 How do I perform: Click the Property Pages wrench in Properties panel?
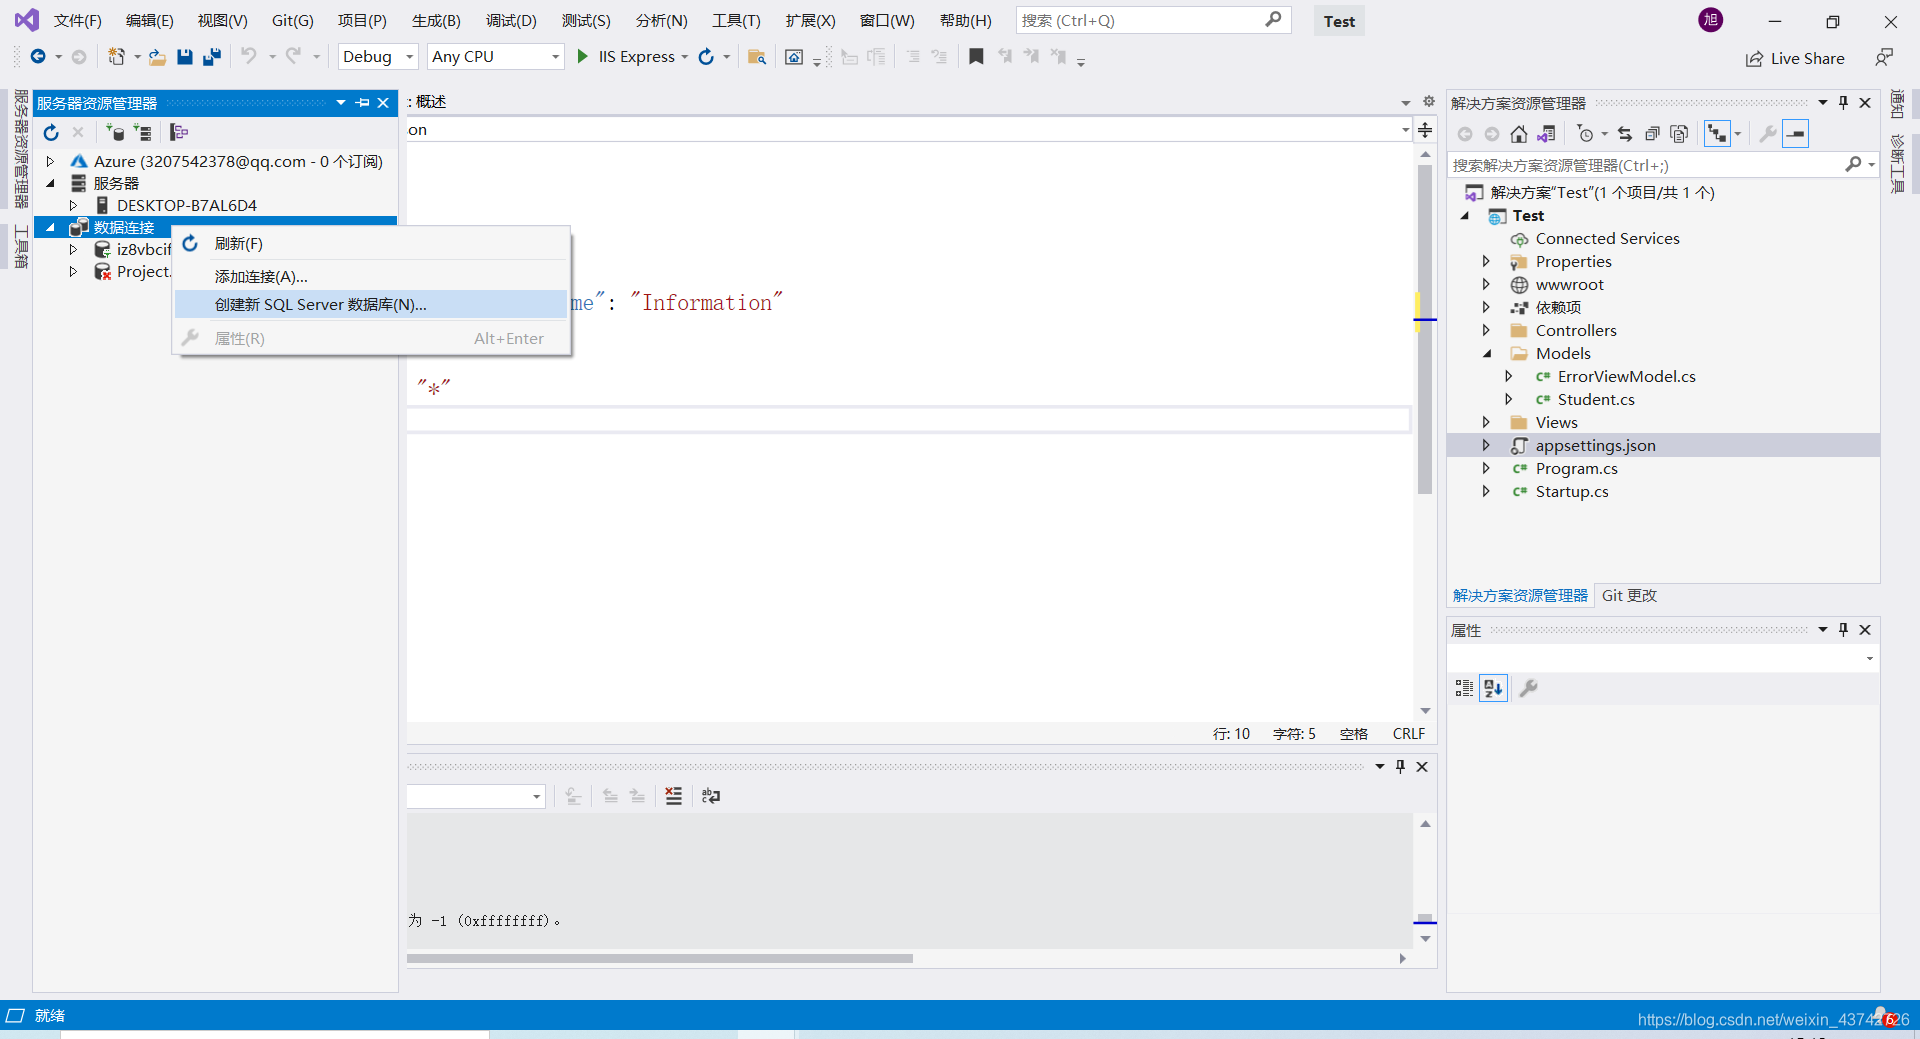[1529, 688]
